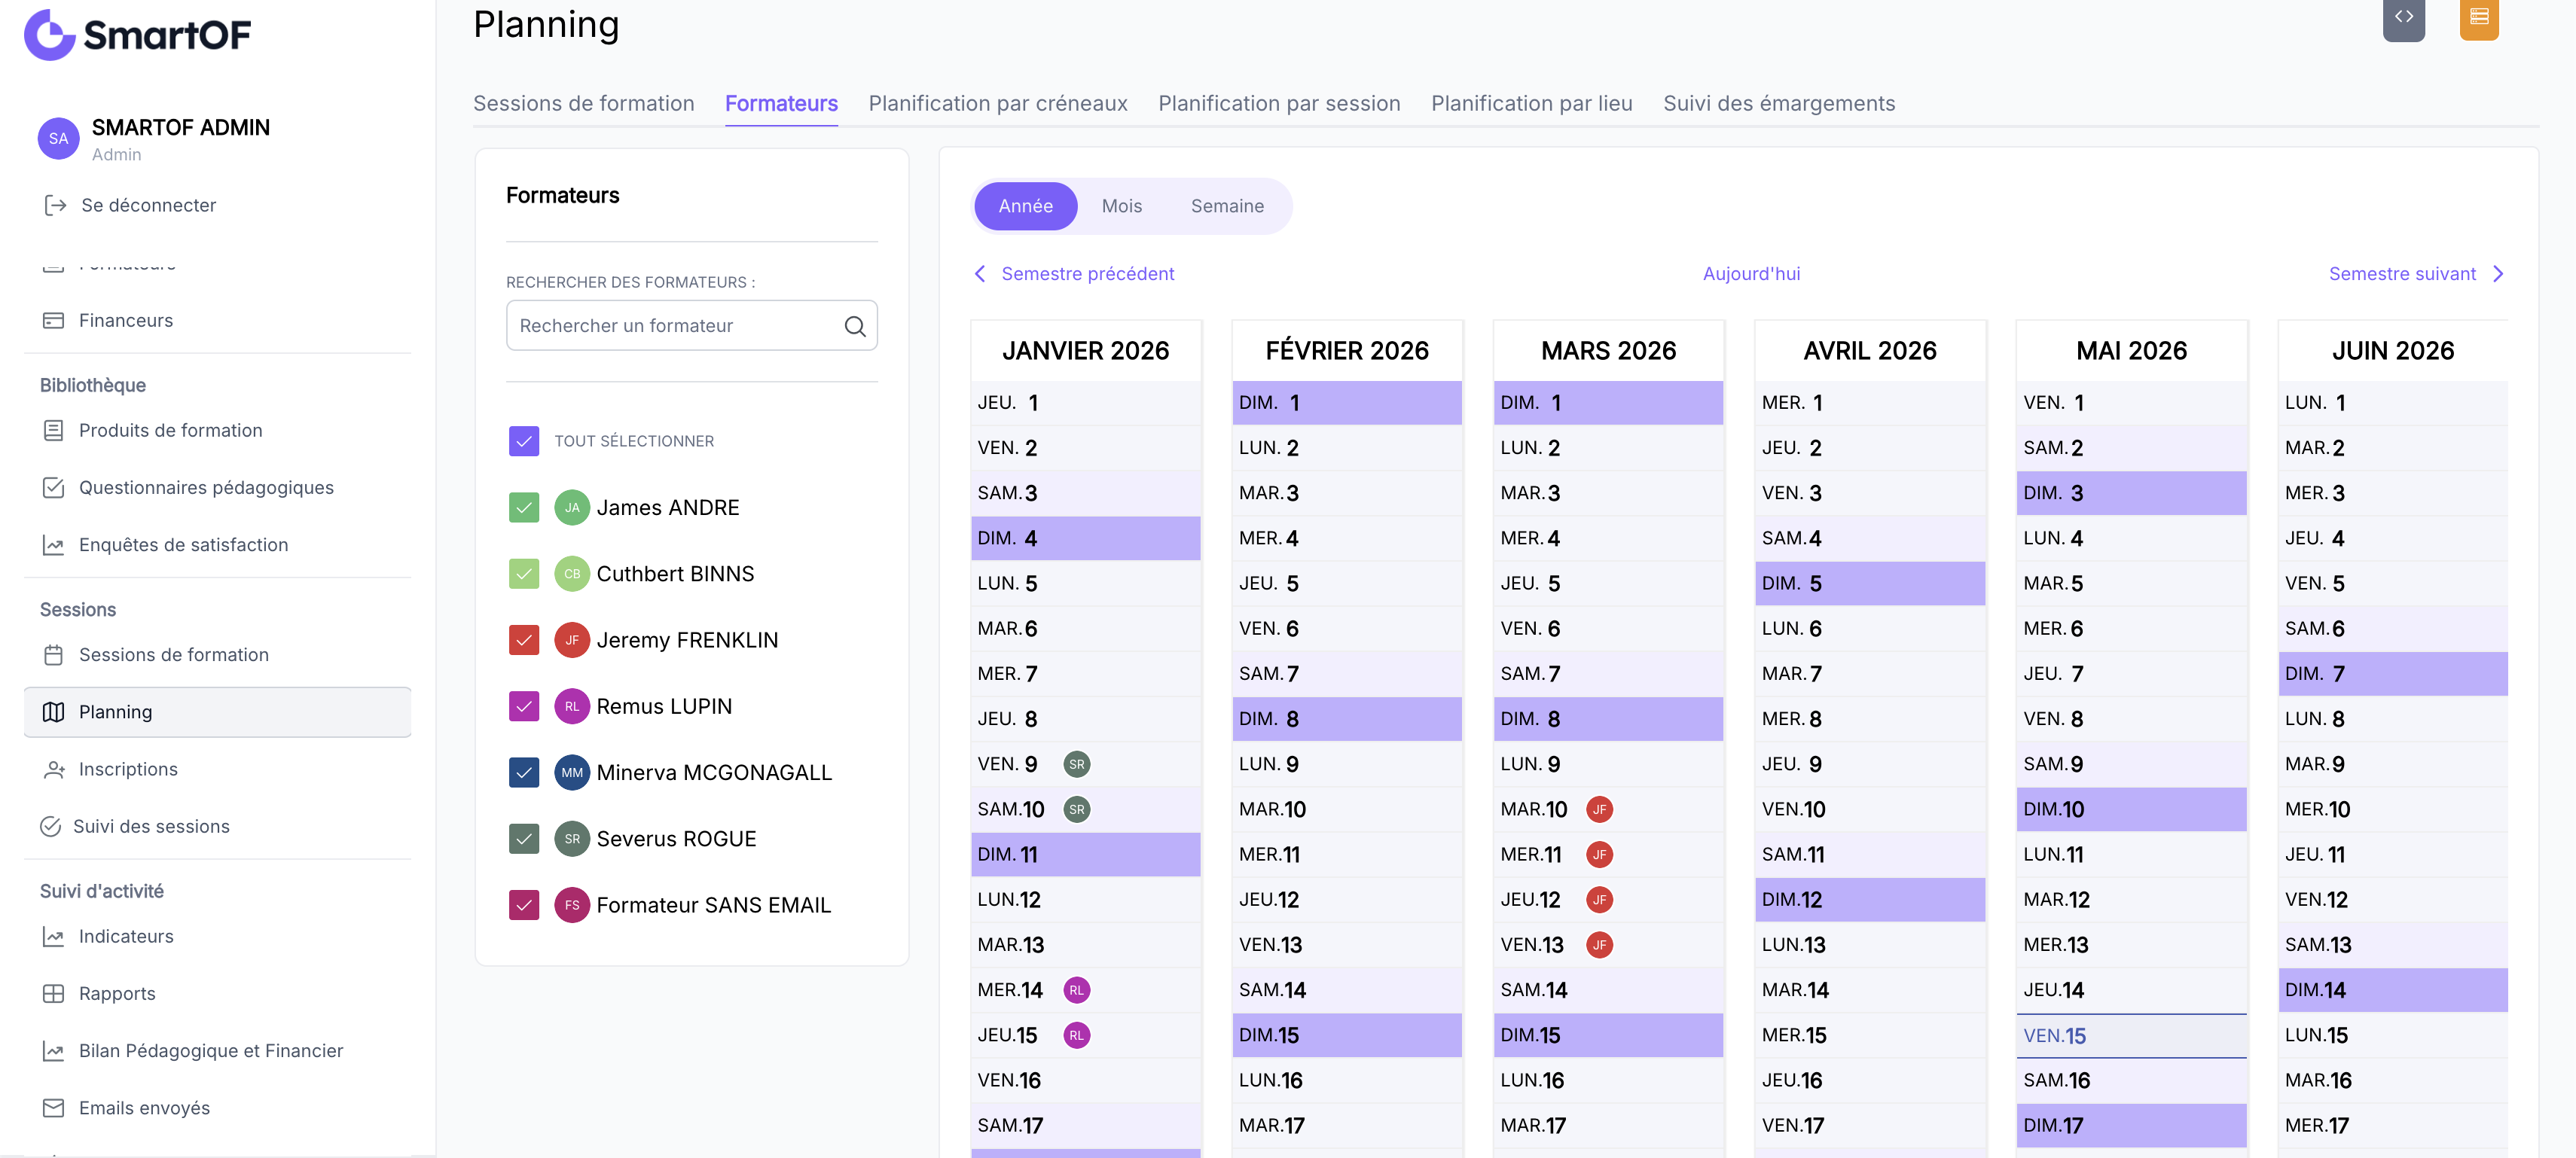Viewport: 2576px width, 1158px height.
Task: Click the Produits de formation icon
Action: 54,430
